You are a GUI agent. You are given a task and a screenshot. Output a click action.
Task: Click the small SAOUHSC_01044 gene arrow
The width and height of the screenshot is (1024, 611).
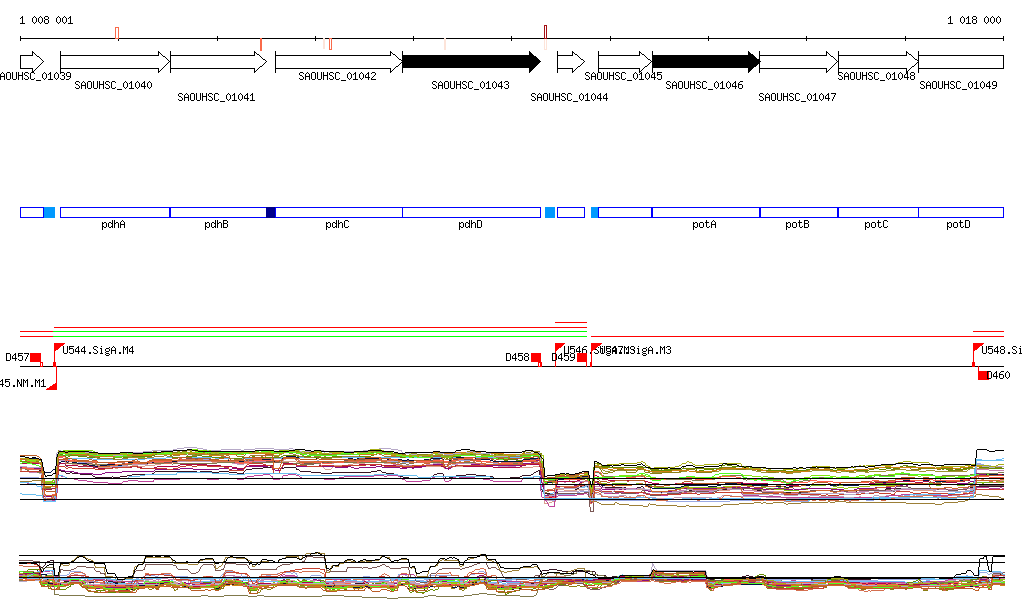570,62
